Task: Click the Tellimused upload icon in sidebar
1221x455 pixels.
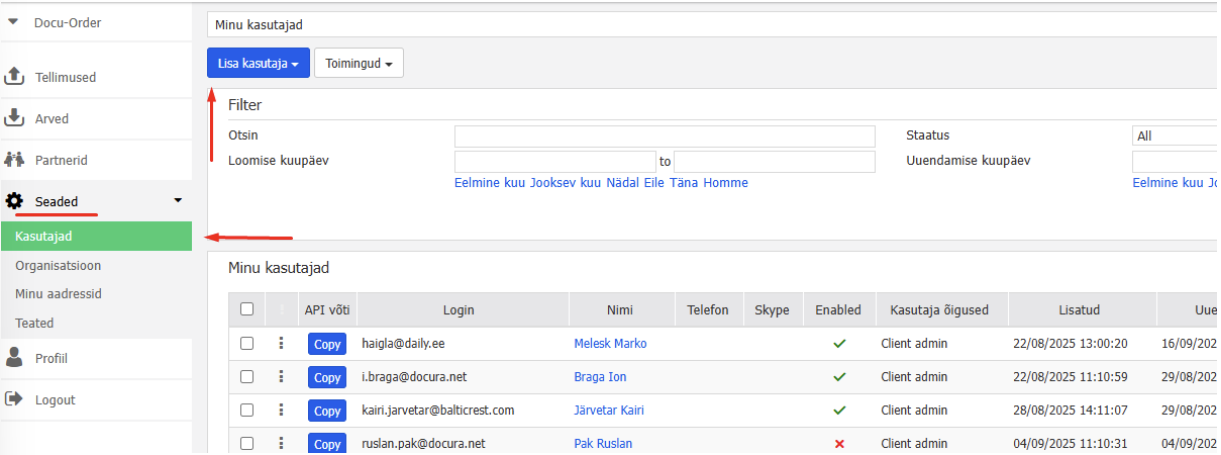Action: tap(14, 76)
